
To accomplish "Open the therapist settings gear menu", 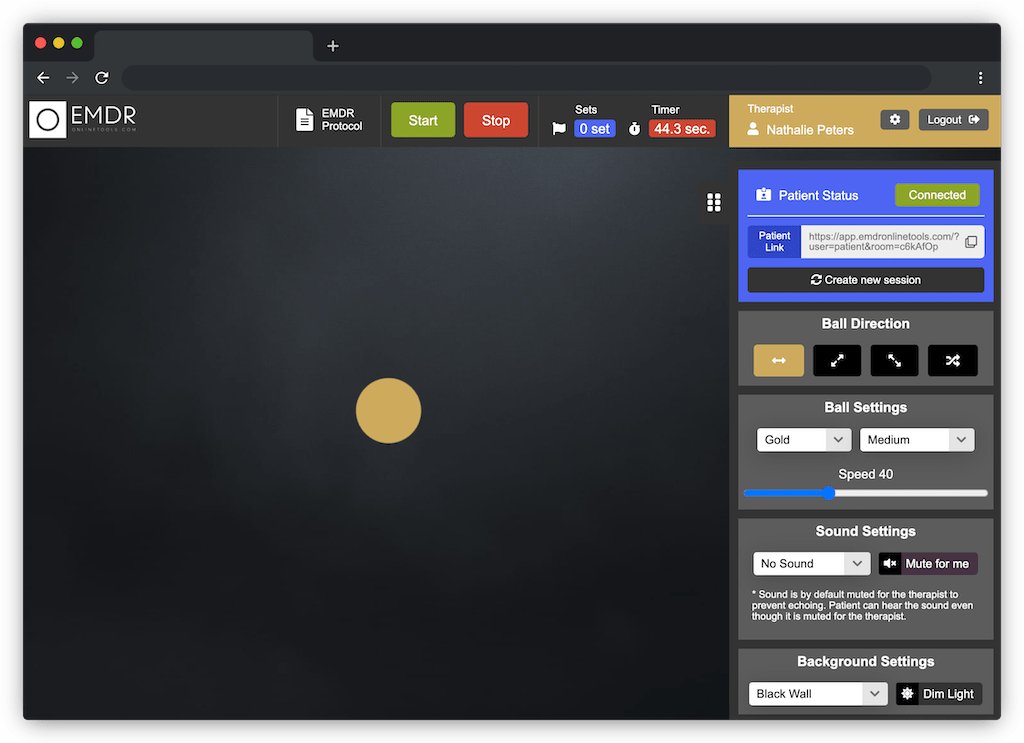I will point(894,119).
